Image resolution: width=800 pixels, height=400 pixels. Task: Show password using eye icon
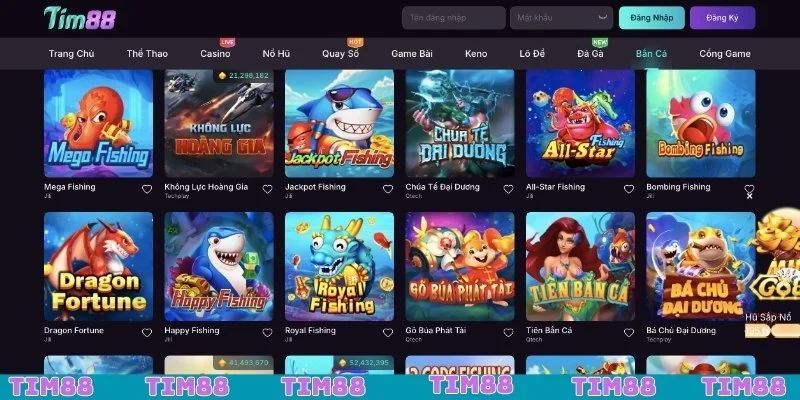click(603, 17)
